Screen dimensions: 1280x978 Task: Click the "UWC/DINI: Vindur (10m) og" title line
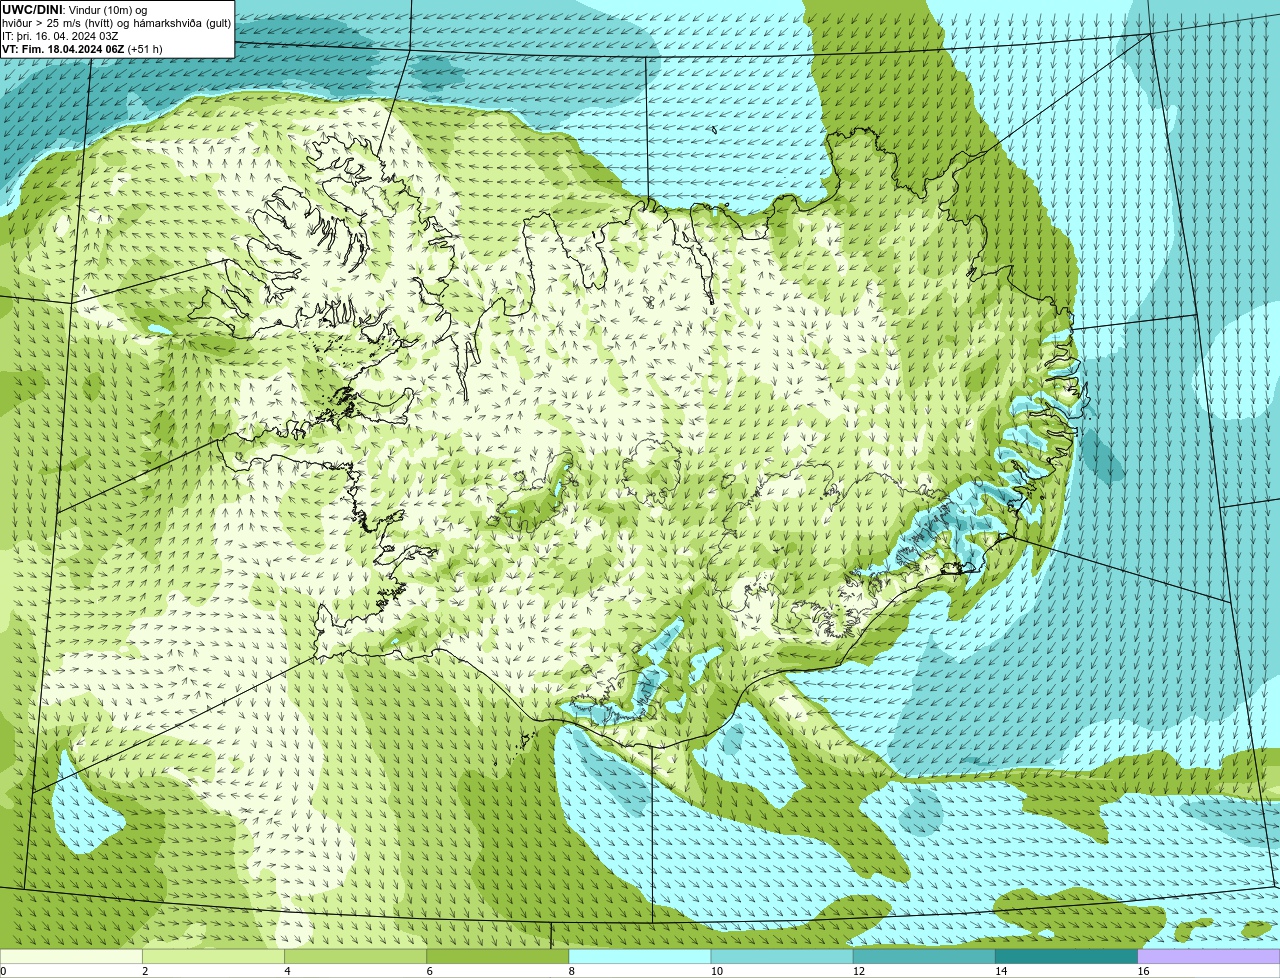pyautogui.click(x=75, y=9)
